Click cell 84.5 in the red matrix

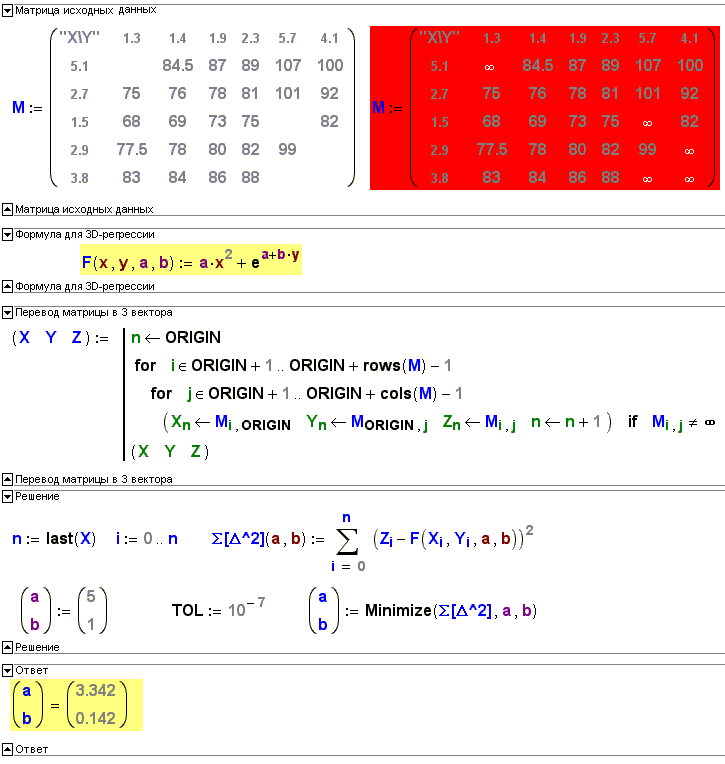pyautogui.click(x=538, y=65)
